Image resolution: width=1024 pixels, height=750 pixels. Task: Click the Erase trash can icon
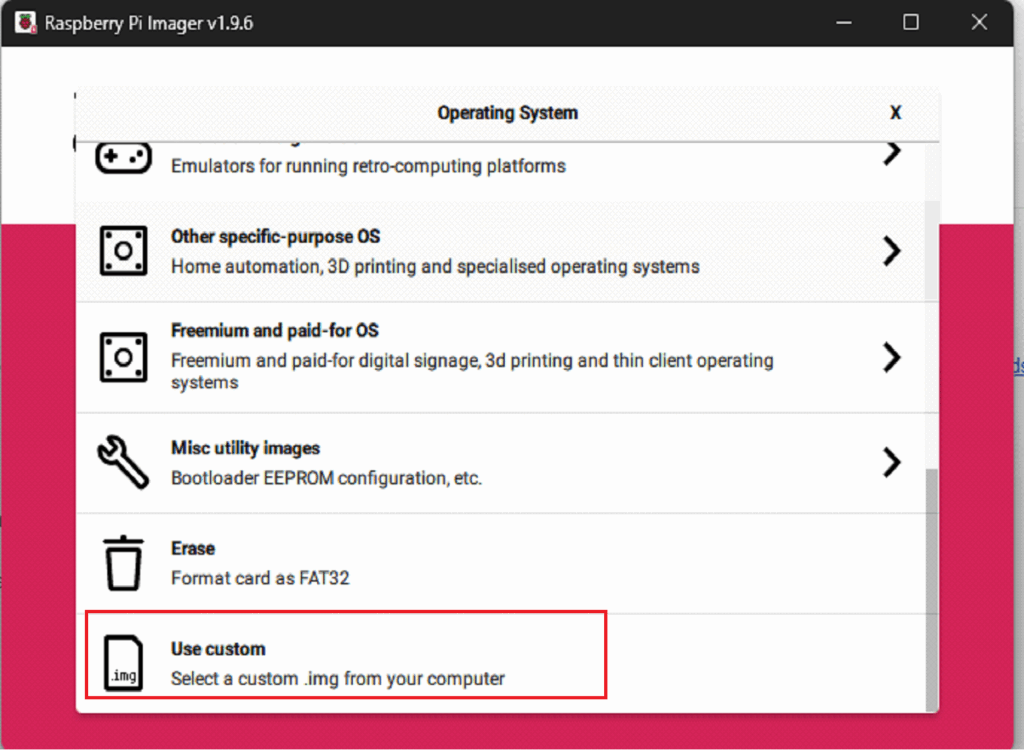tap(123, 563)
